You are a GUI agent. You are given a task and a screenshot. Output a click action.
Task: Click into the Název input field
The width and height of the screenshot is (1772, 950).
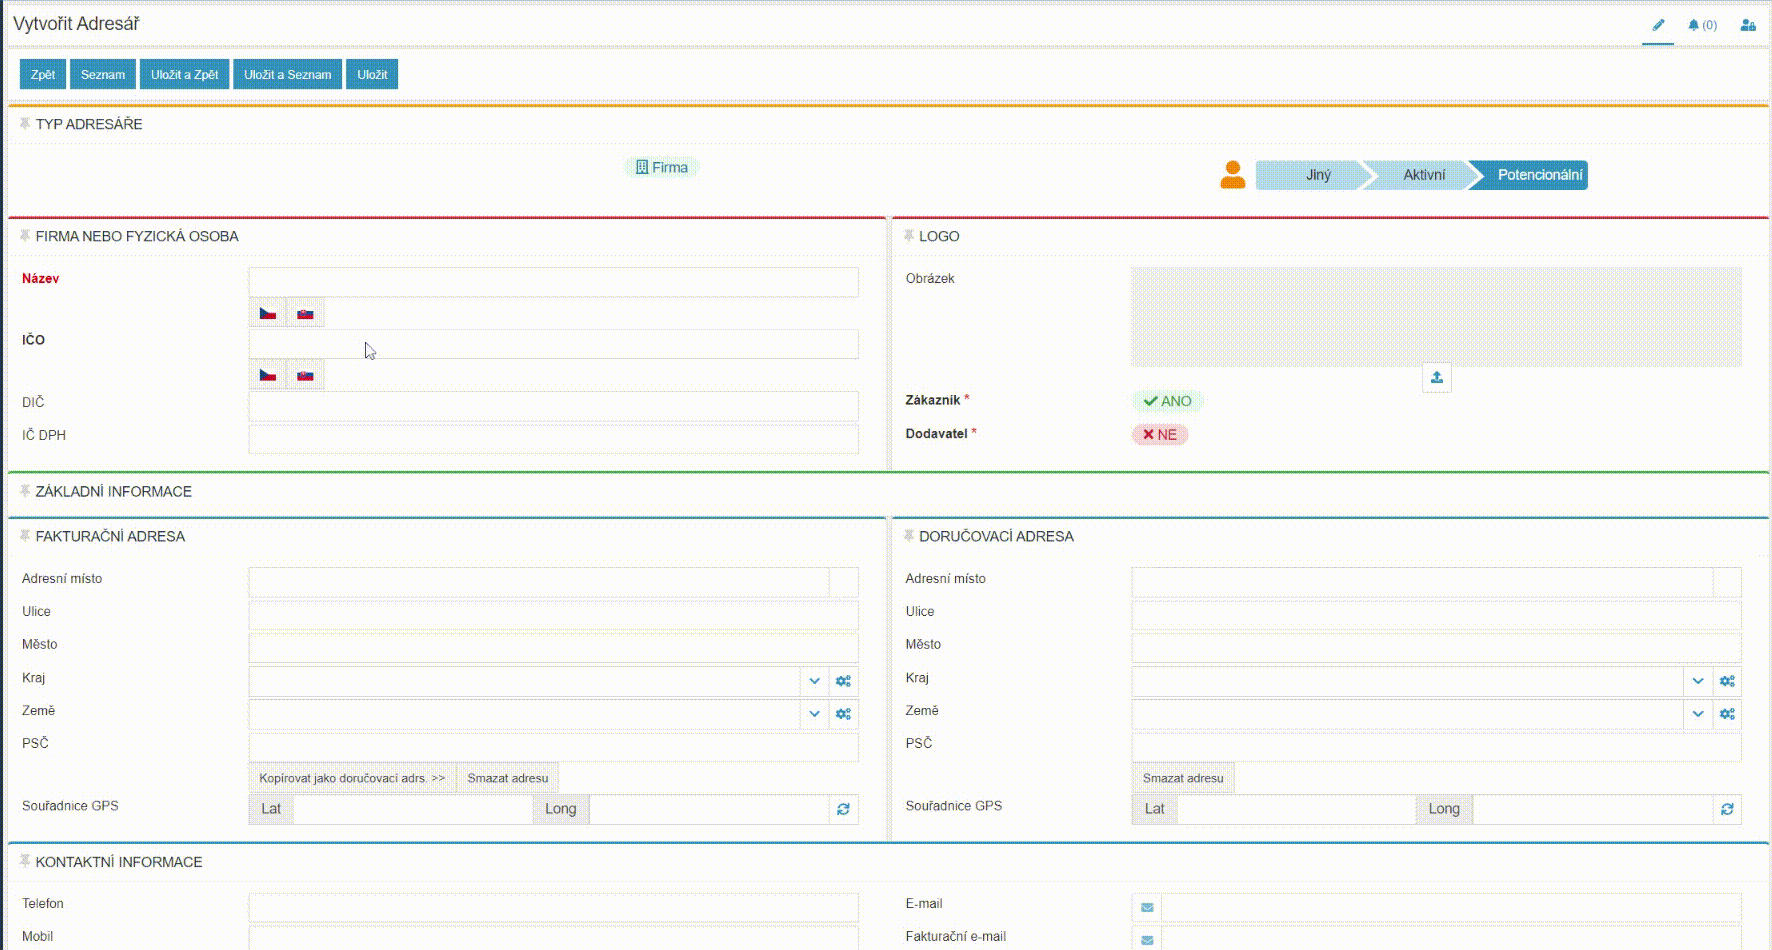point(553,282)
